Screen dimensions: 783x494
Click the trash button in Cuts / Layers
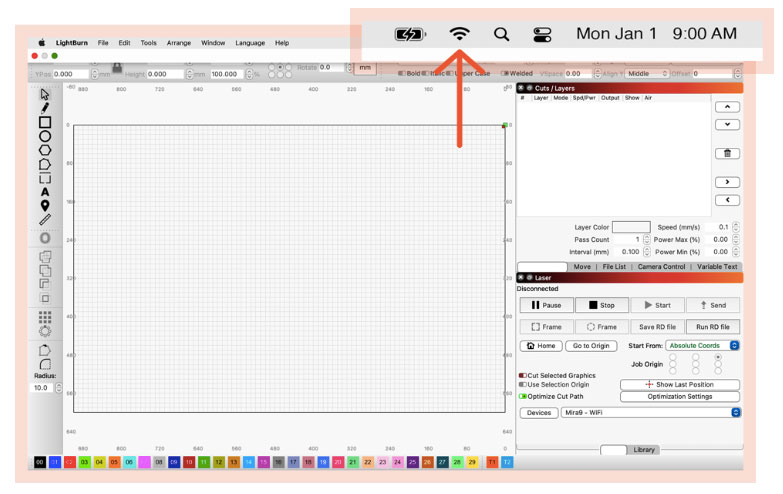coord(727,153)
